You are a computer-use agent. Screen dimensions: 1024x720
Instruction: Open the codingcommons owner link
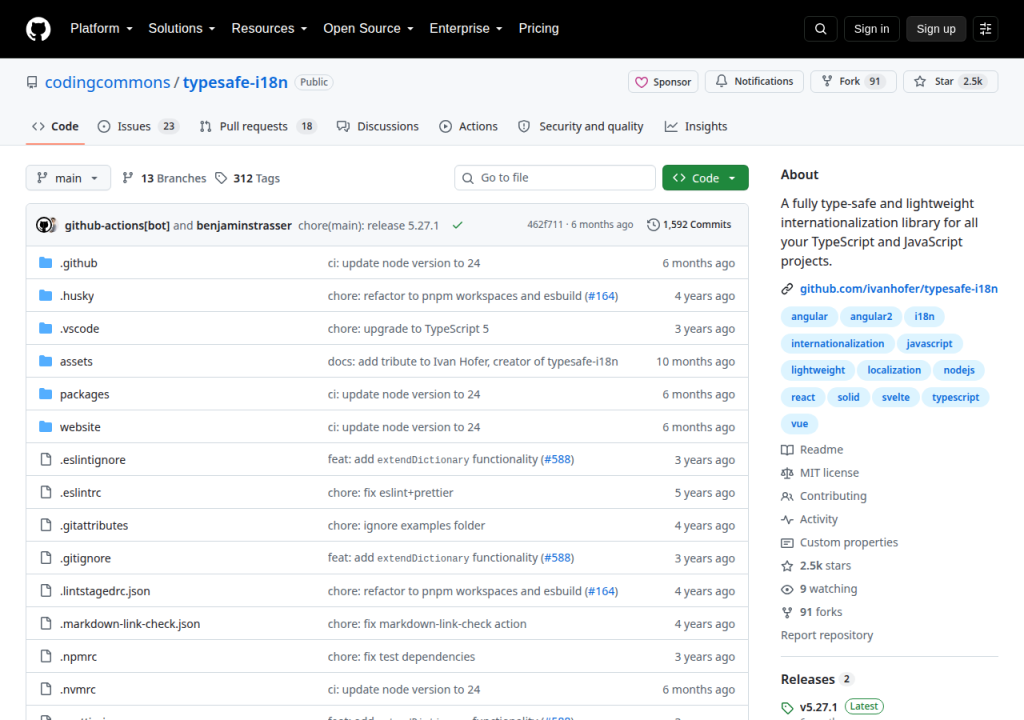pos(107,82)
